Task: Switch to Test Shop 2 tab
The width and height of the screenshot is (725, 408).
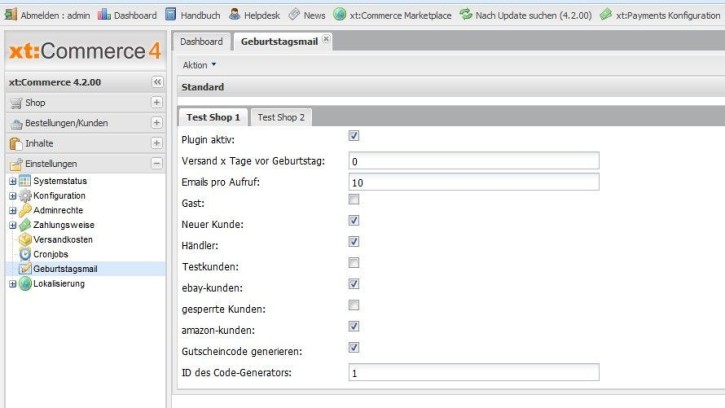Action: [281, 117]
